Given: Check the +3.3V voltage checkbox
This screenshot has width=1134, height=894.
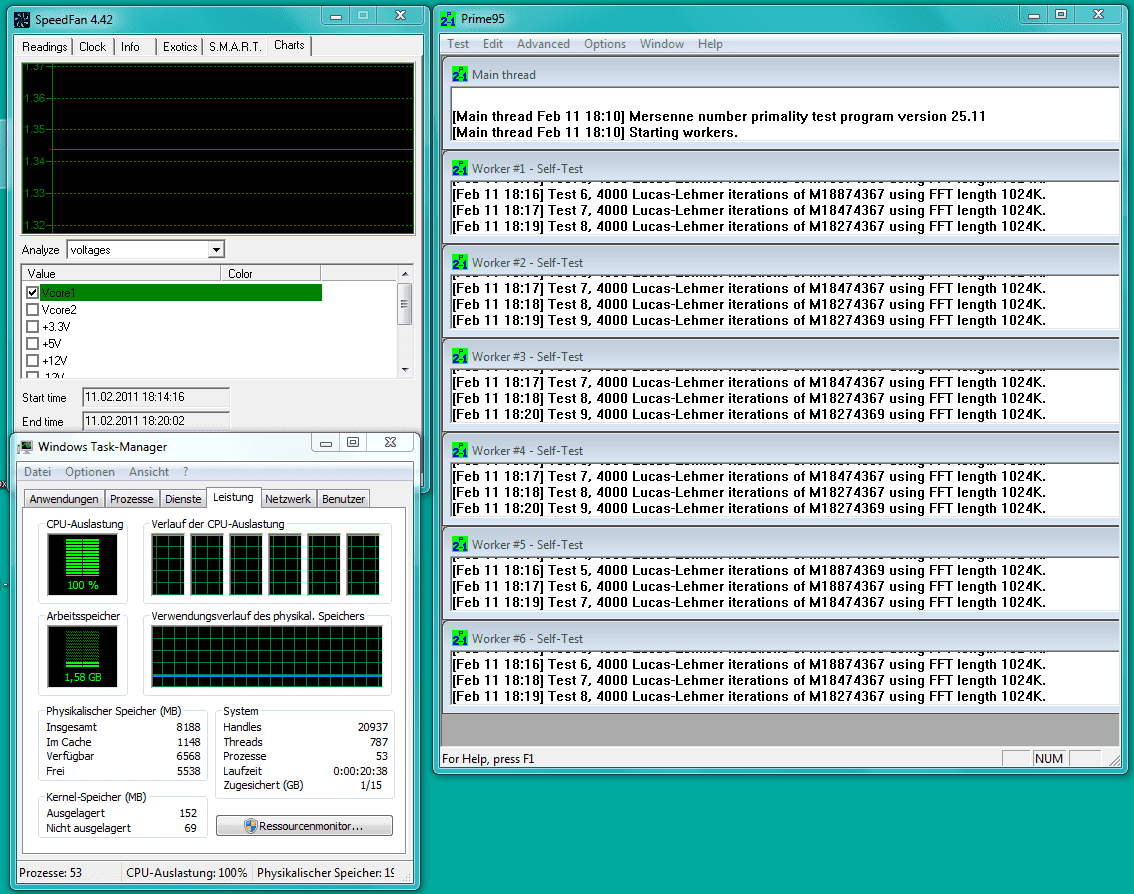Looking at the screenshot, I should pyautogui.click(x=33, y=327).
